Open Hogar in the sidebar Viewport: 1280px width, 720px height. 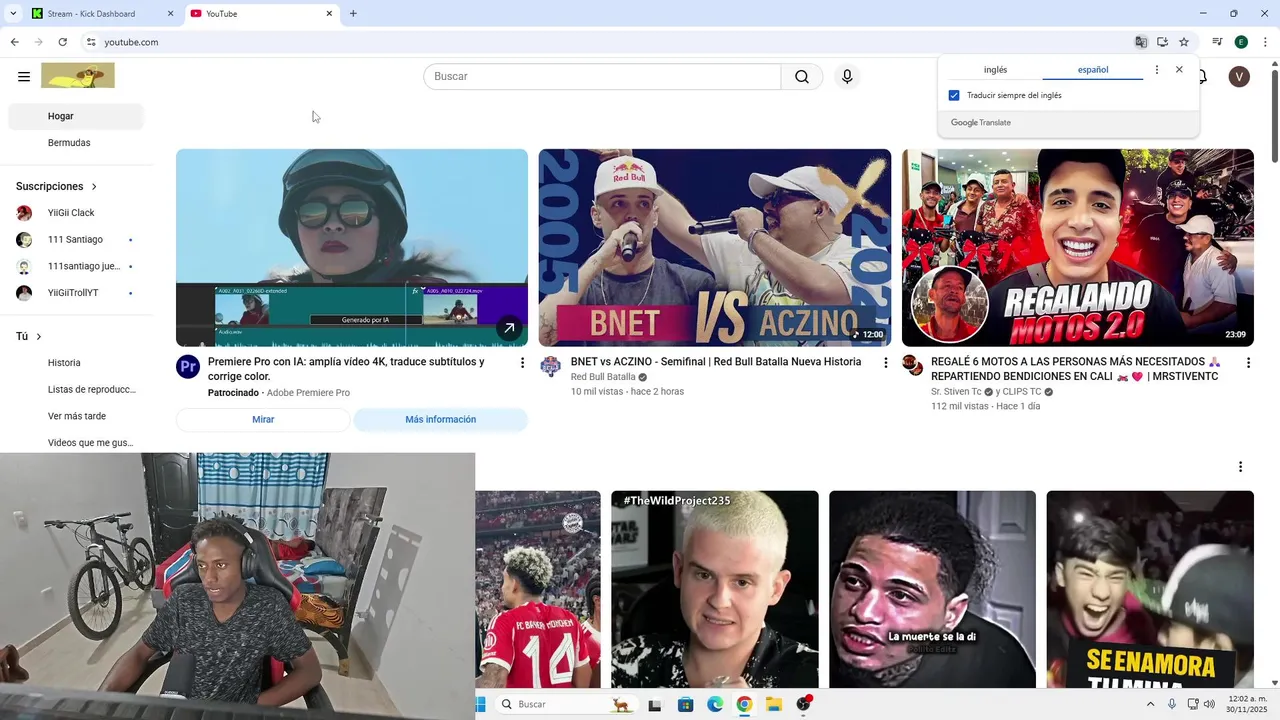coord(76,116)
